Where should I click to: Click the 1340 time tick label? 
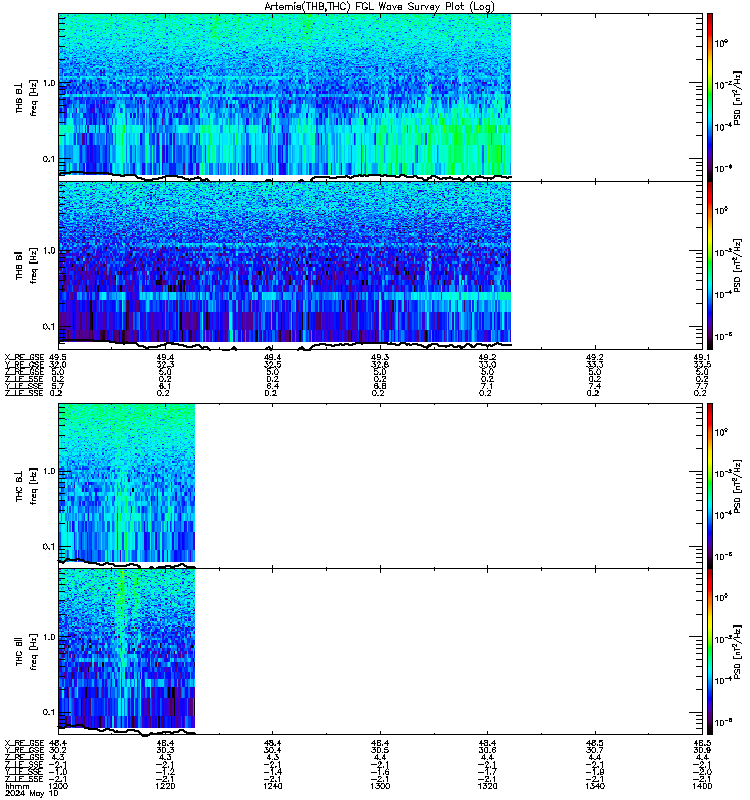[x=595, y=786]
